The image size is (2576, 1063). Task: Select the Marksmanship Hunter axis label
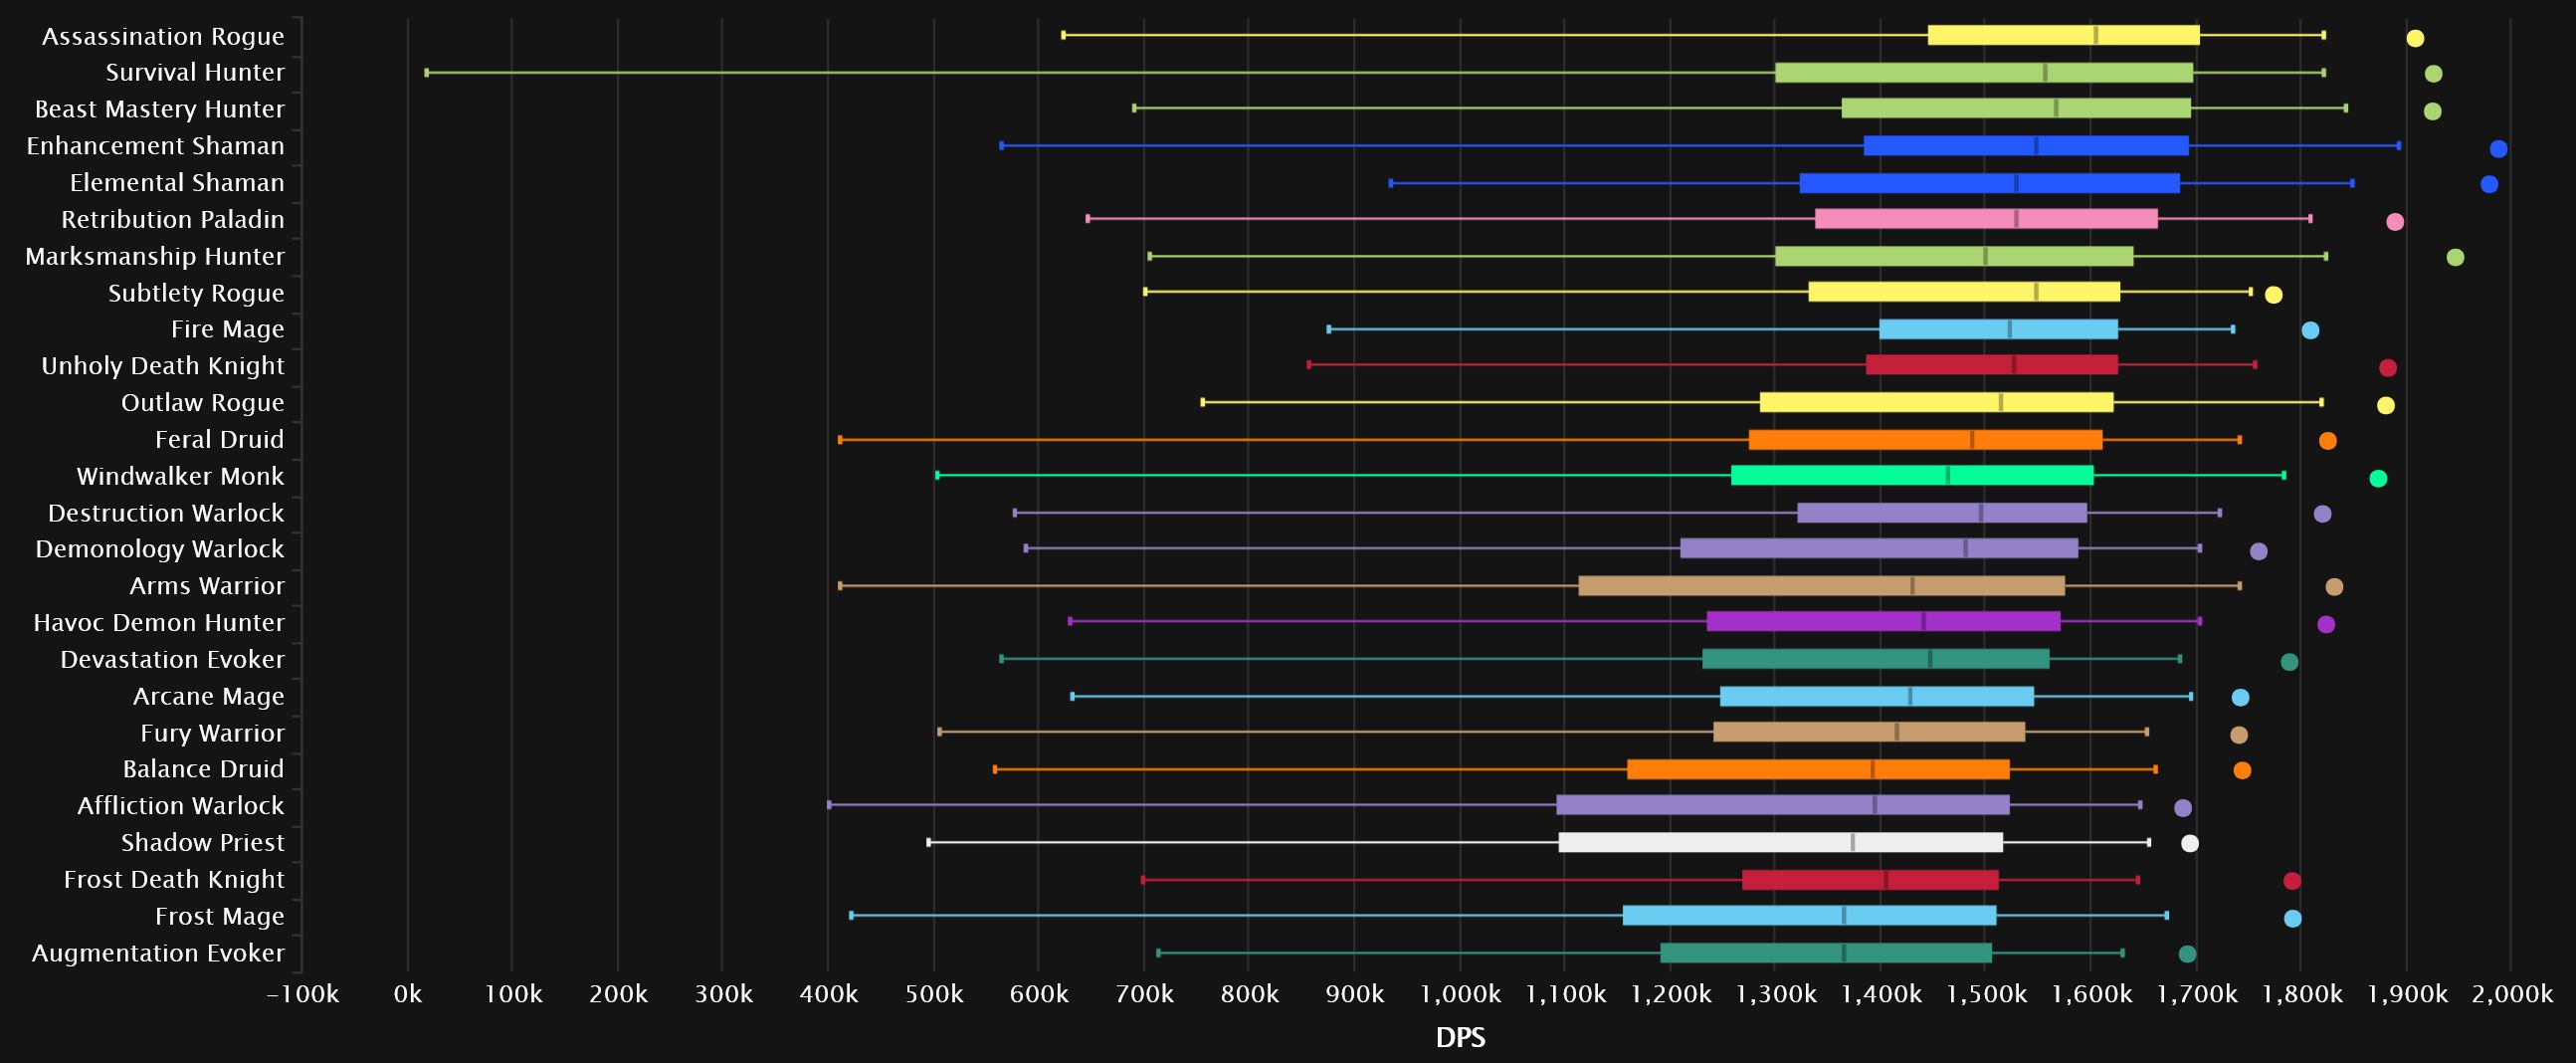(x=155, y=256)
